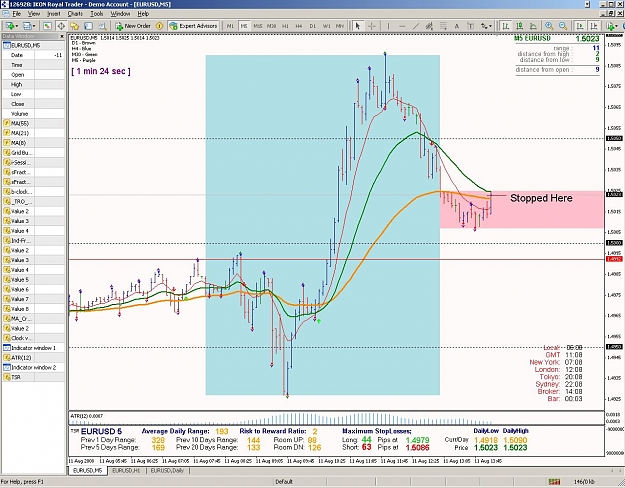Open the Profiles toolbar icon
Viewport: 625px width, 488px height.
pyautogui.click(x=27, y=26)
